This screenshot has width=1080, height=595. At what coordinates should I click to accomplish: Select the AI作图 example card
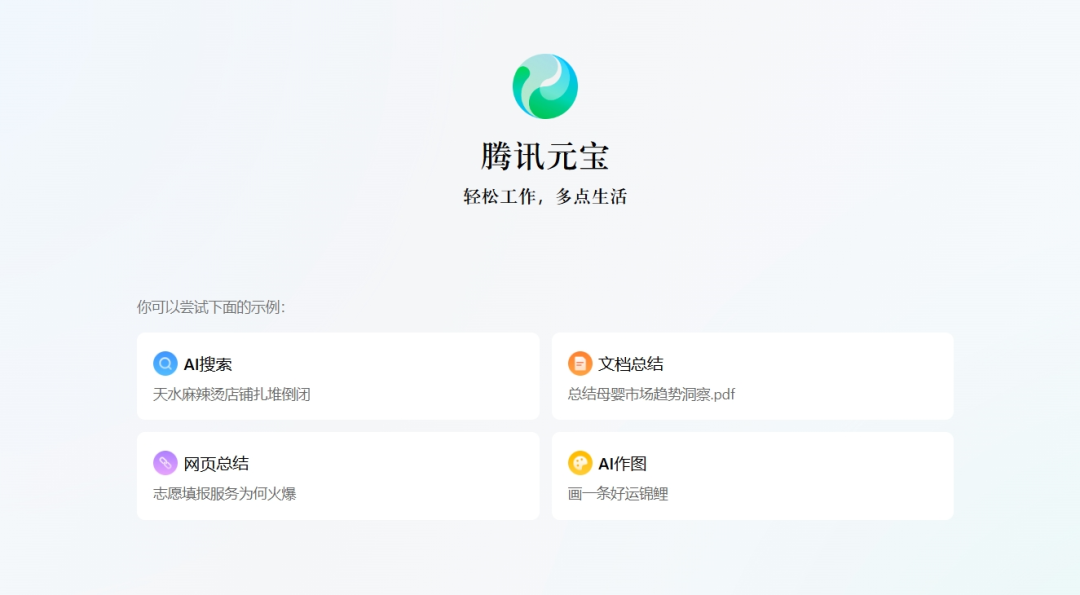coord(752,476)
